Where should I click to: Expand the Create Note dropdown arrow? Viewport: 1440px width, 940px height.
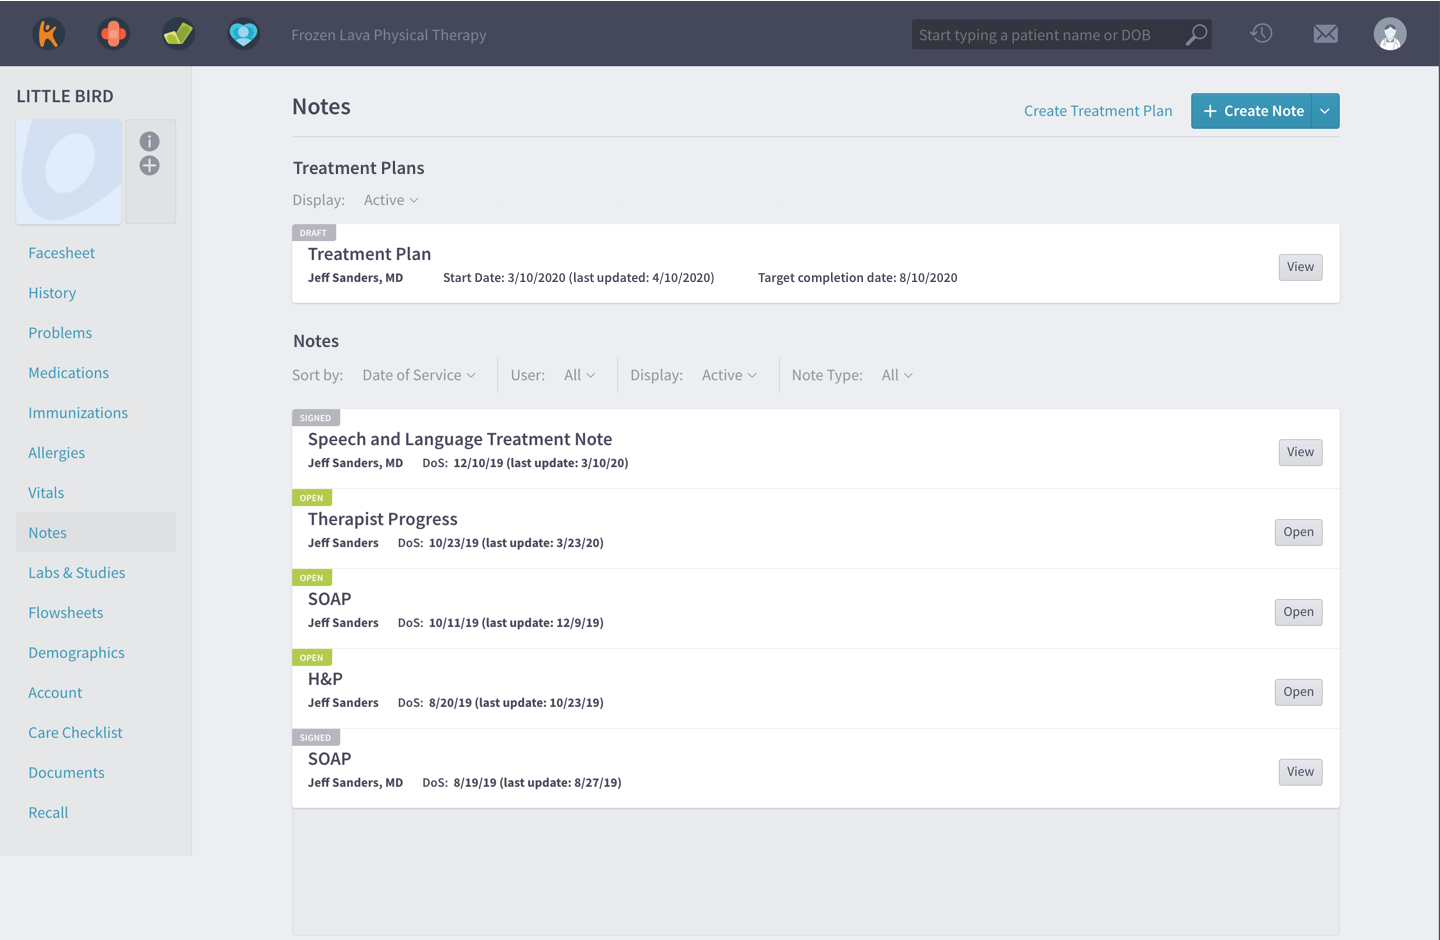click(1325, 111)
